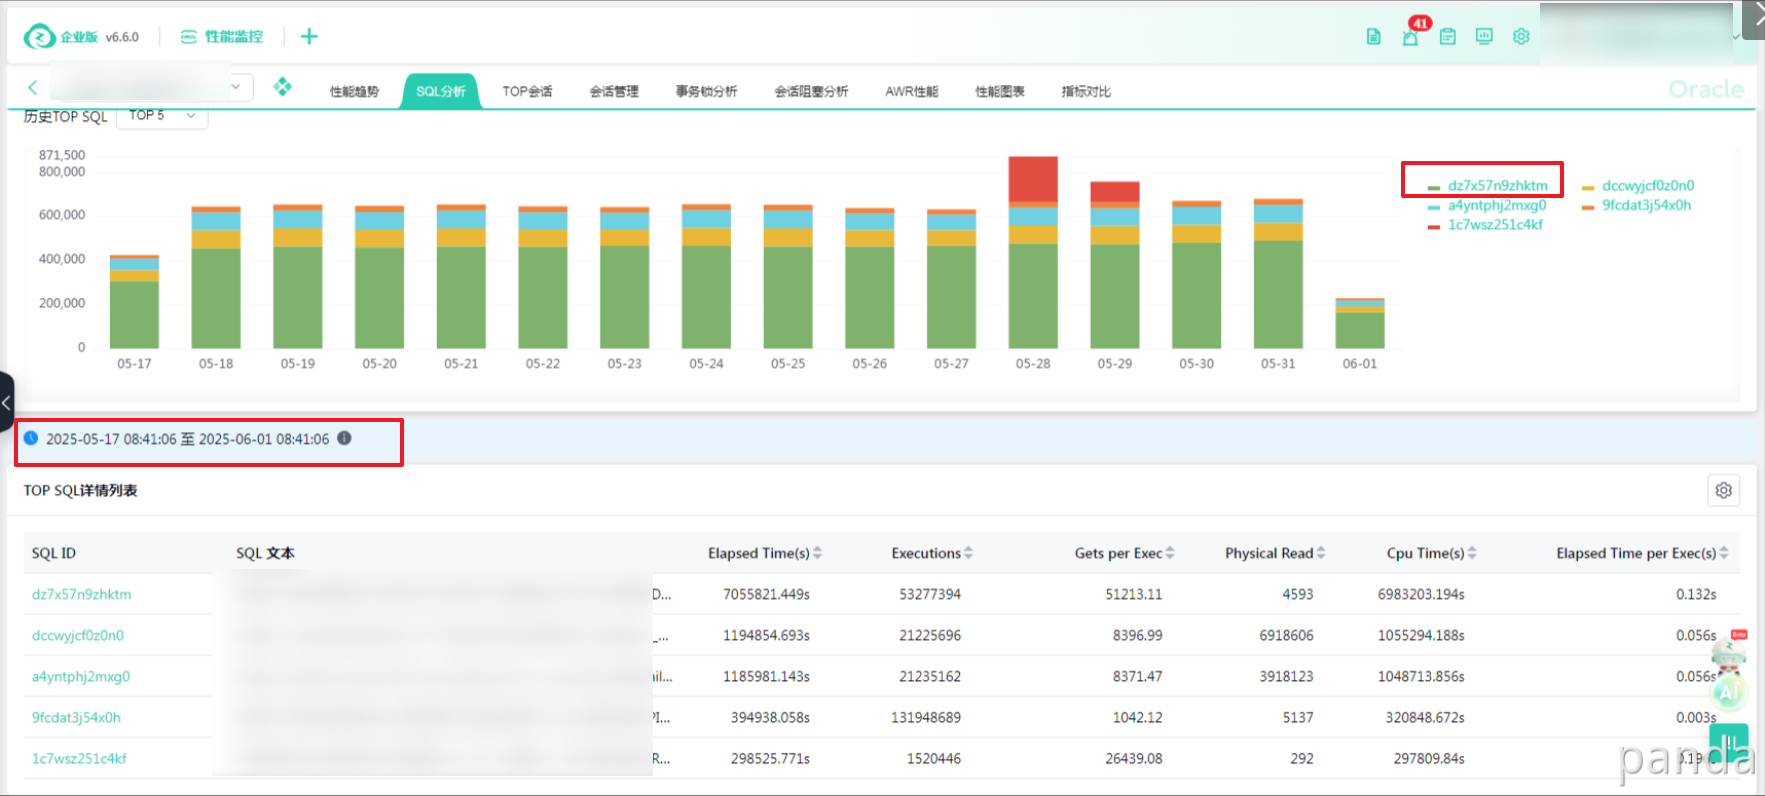The image size is (1765, 796).
Task: Toggle legend series a4yntphj2mxg0
Action: pos(1488,205)
